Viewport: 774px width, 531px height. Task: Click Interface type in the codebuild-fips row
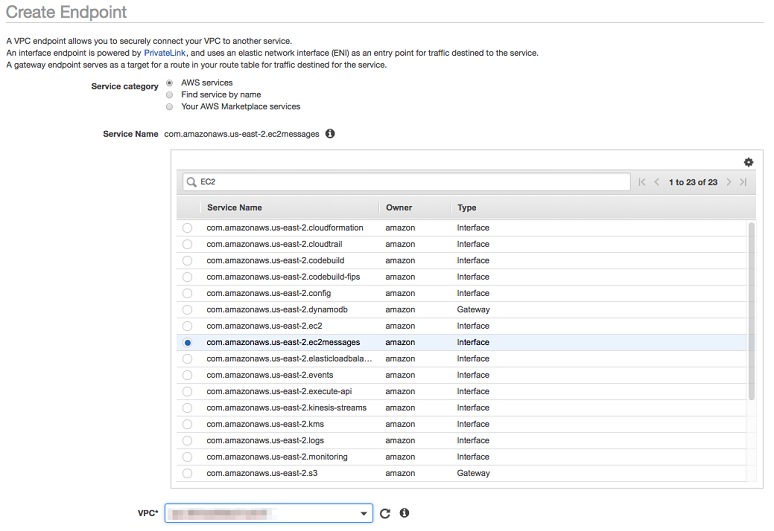tap(473, 277)
